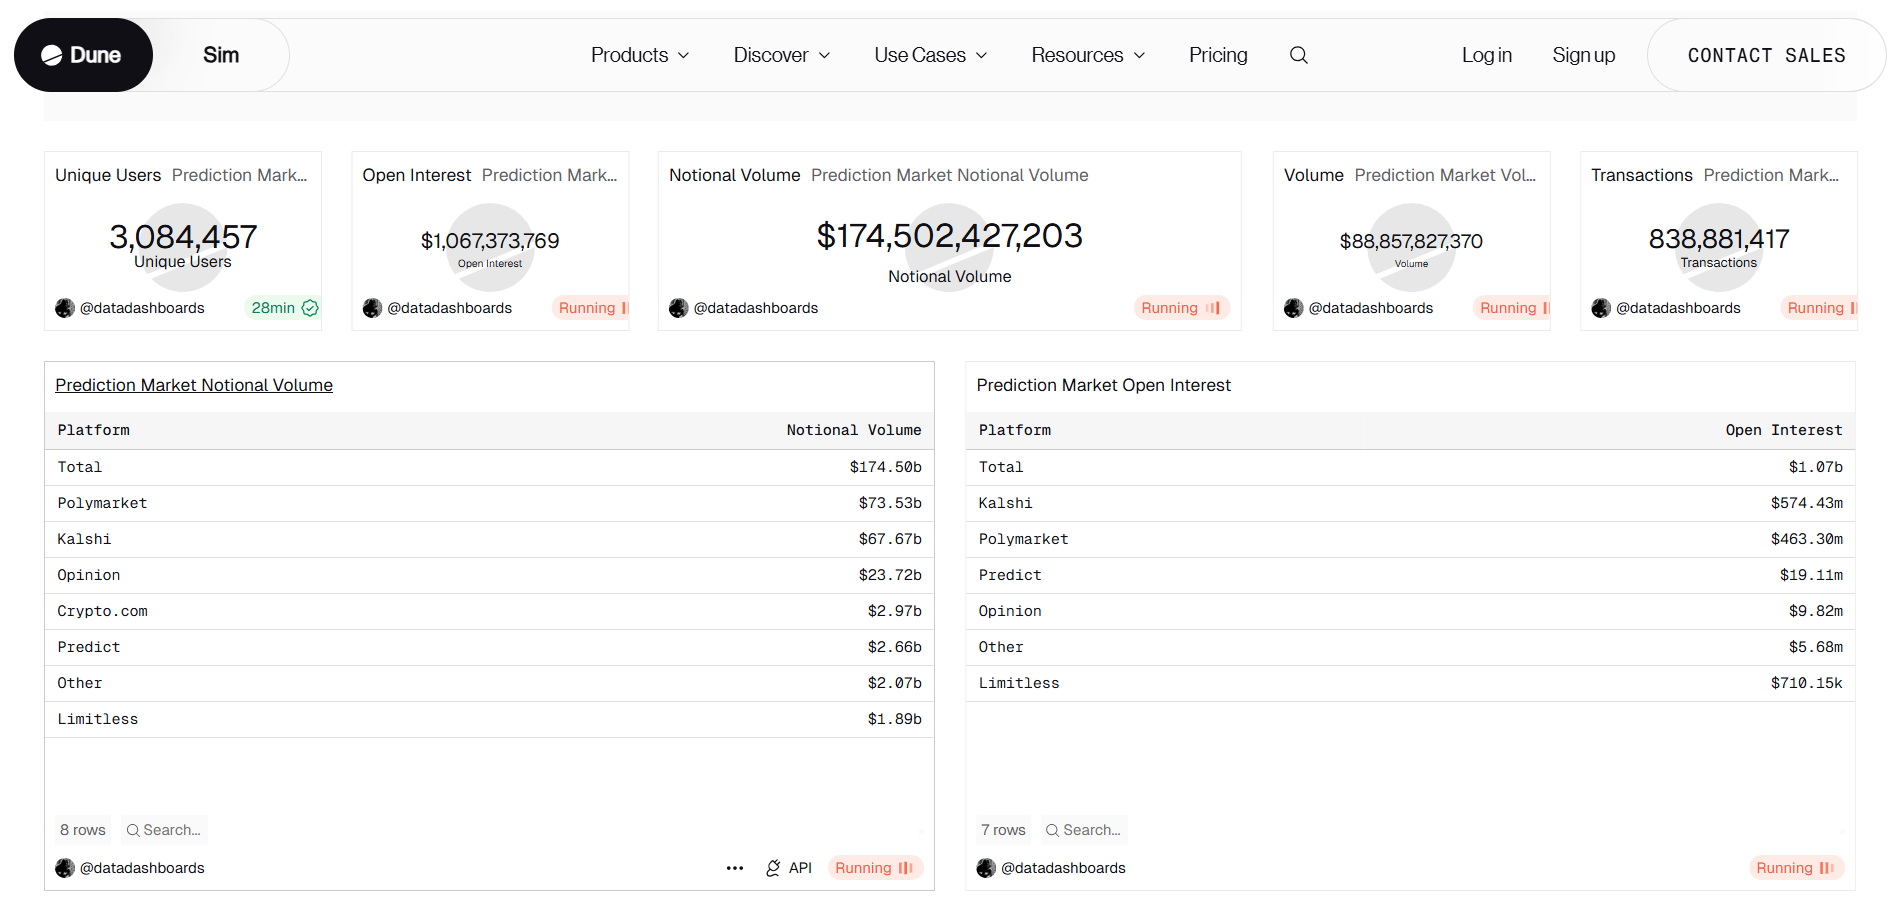
Task: Click Sign up
Action: [x=1583, y=55]
